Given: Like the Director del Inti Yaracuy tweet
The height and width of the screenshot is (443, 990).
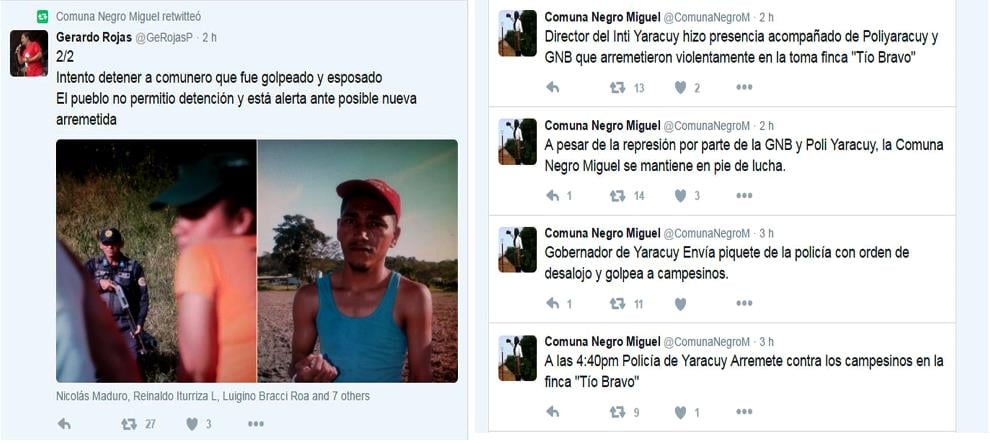Looking at the screenshot, I should point(680,88).
